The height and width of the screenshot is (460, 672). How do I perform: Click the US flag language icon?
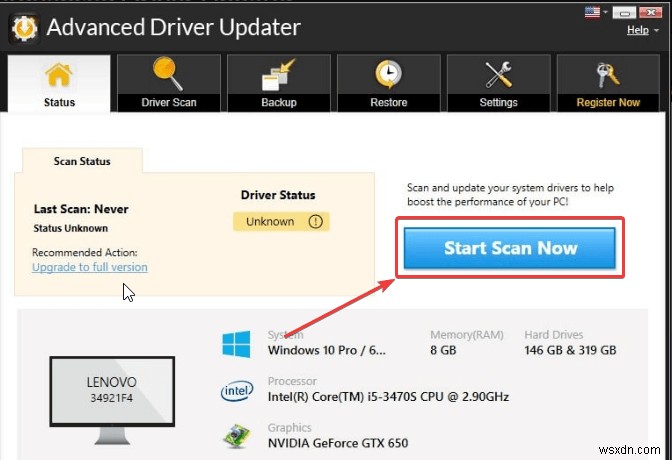pyautogui.click(x=592, y=12)
